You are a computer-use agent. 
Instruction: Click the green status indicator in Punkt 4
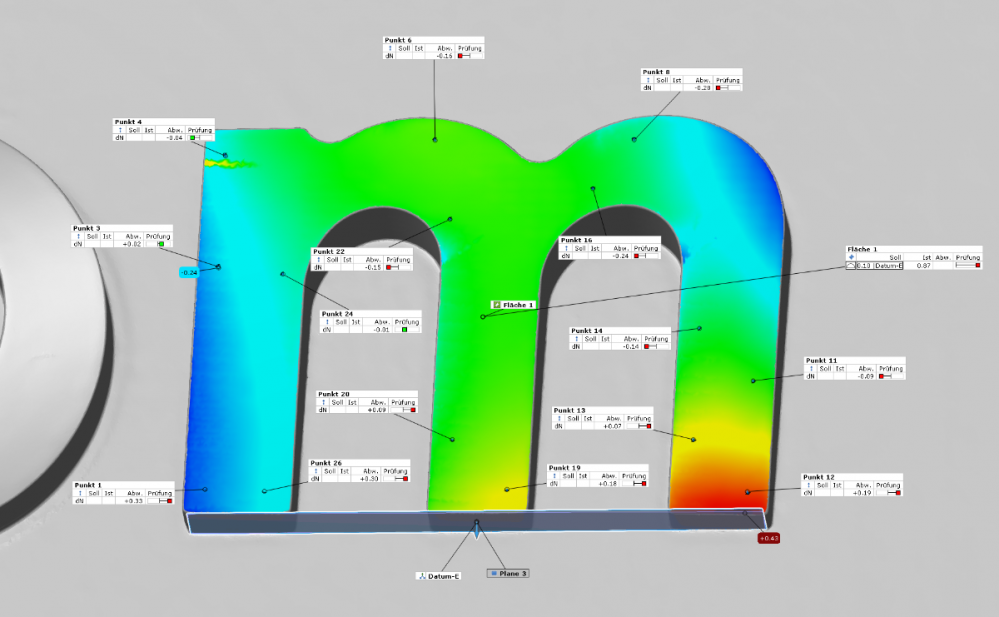(193, 138)
